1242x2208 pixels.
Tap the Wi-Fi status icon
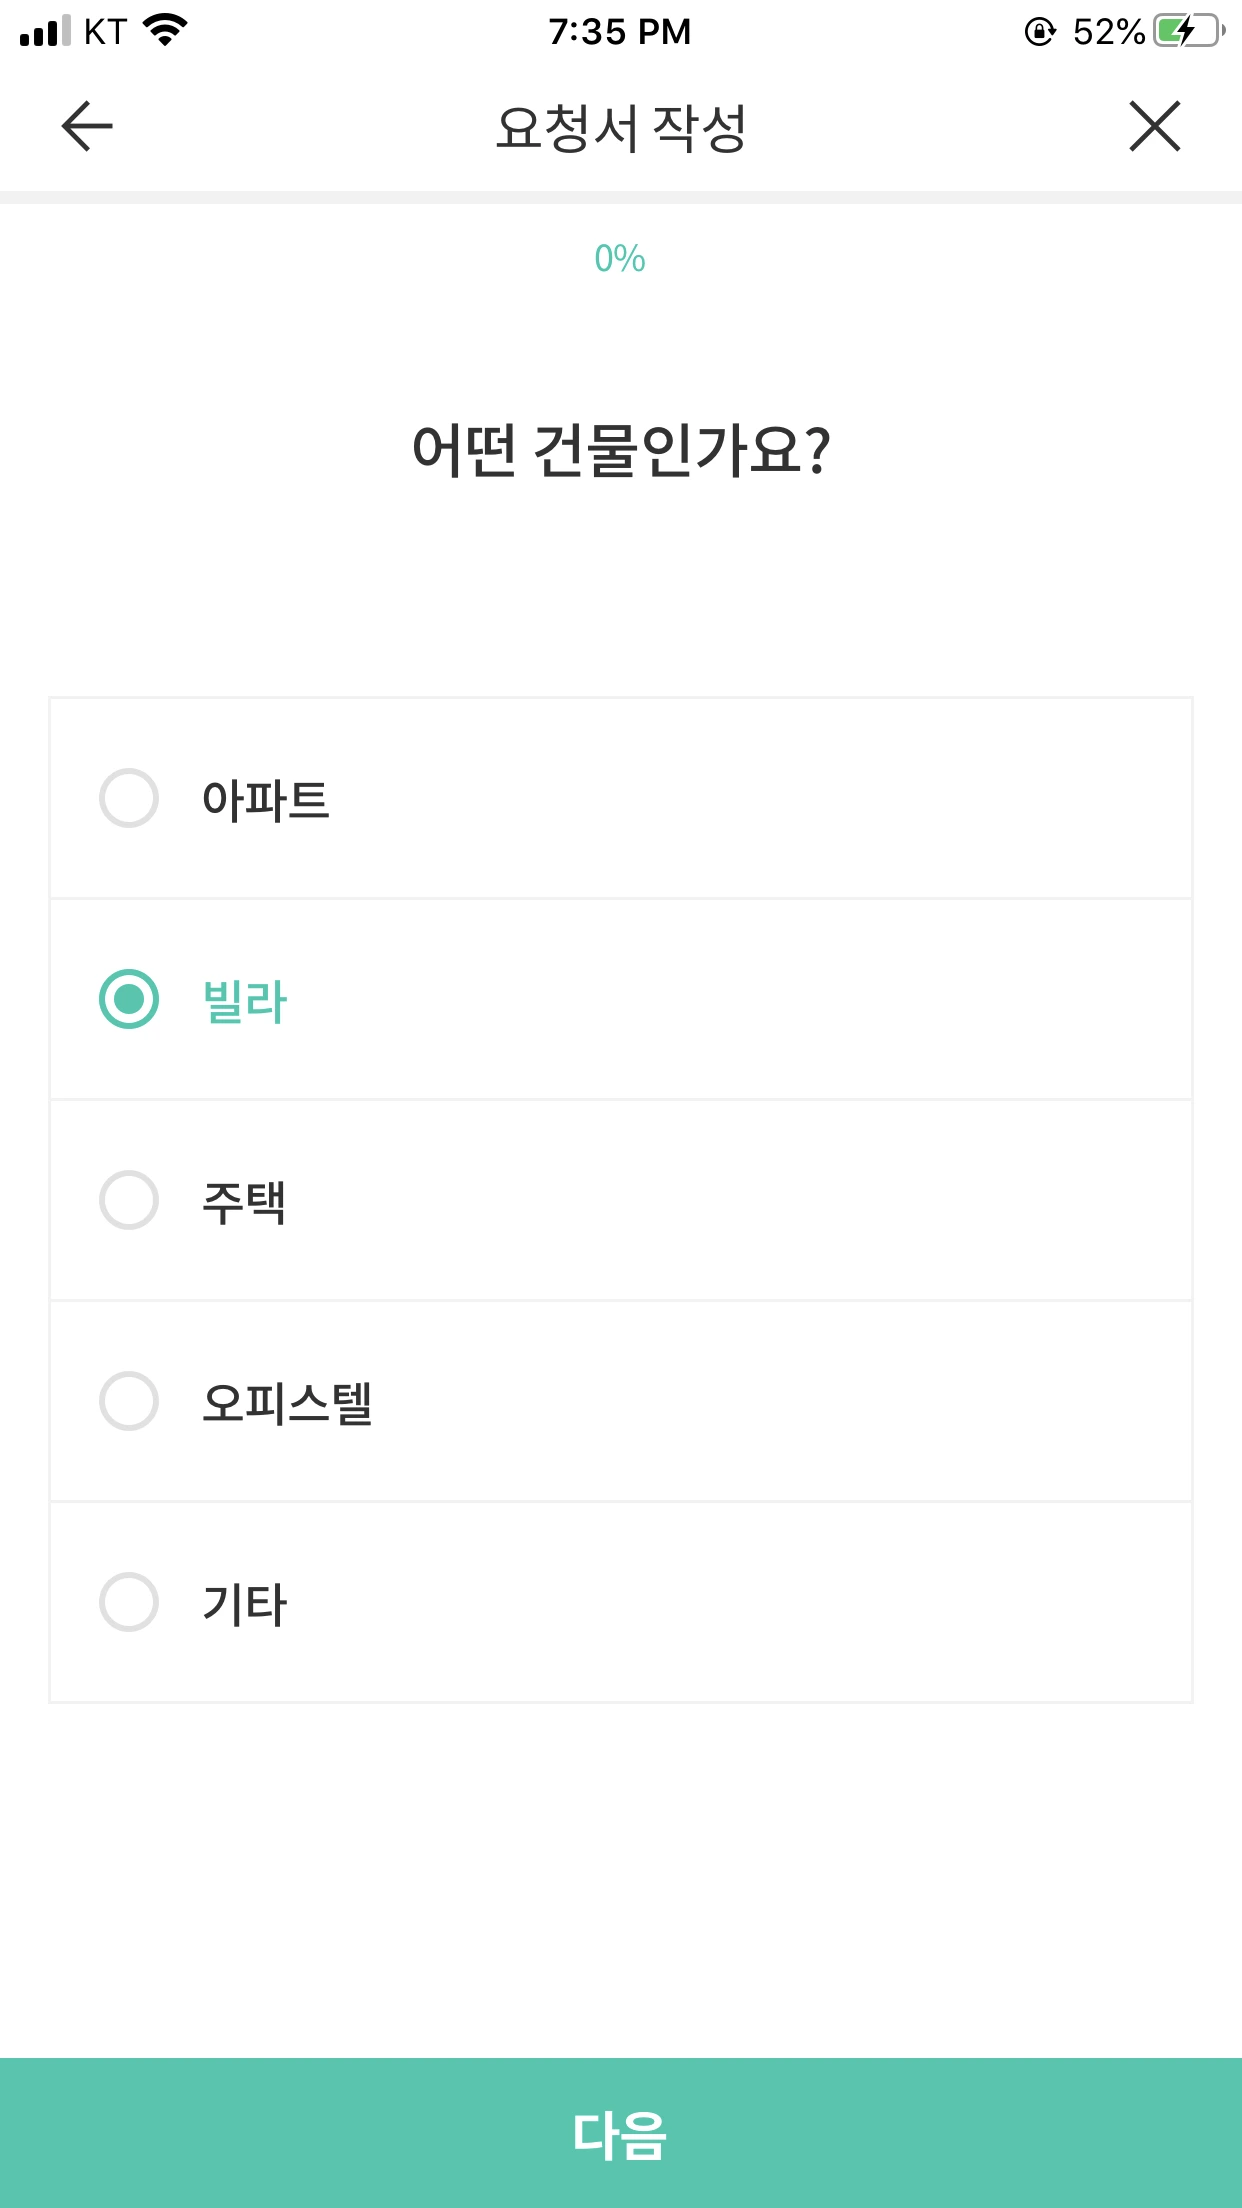click(165, 31)
